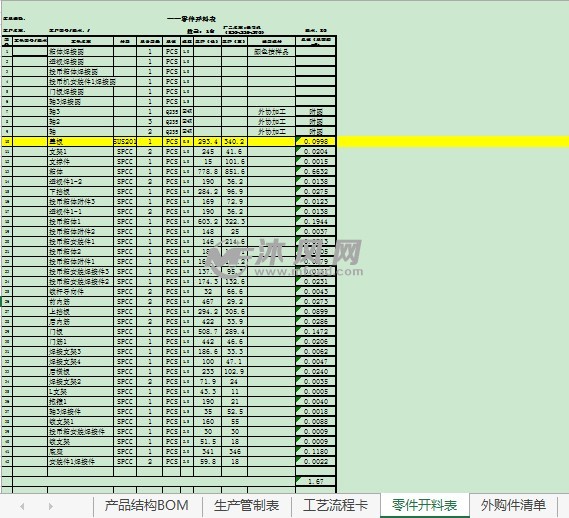This screenshot has height=518, width=569.
Task: Click the length cell 284.2
Action: [x=208, y=191]
